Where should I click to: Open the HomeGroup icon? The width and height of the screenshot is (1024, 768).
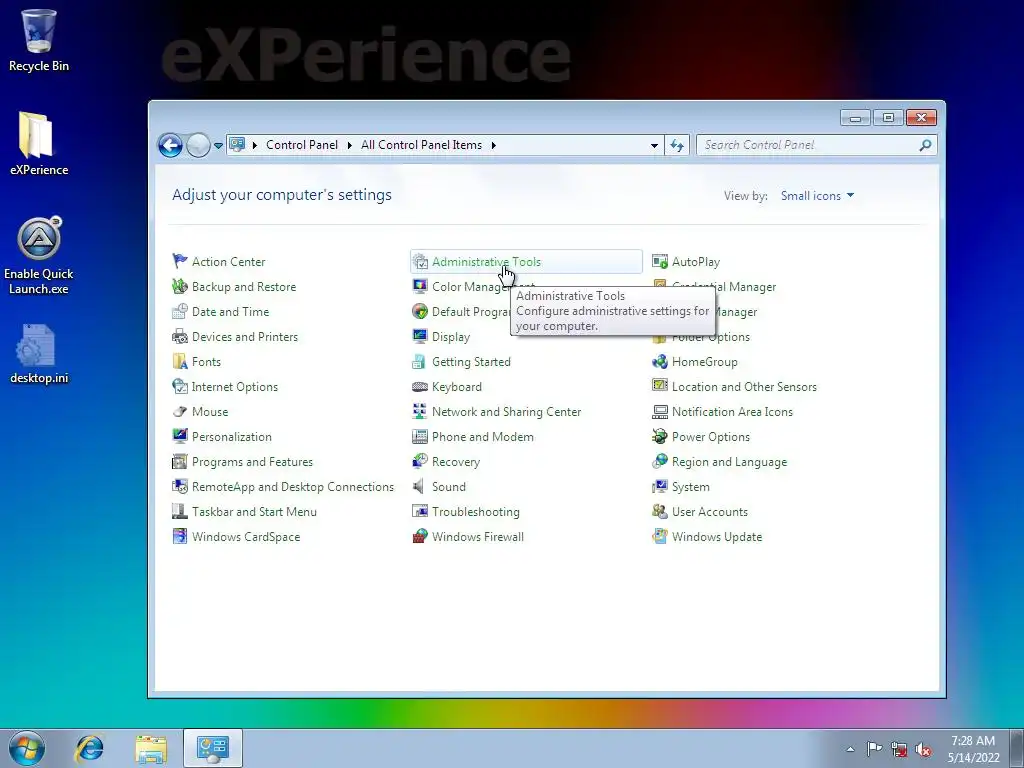pyautogui.click(x=660, y=361)
